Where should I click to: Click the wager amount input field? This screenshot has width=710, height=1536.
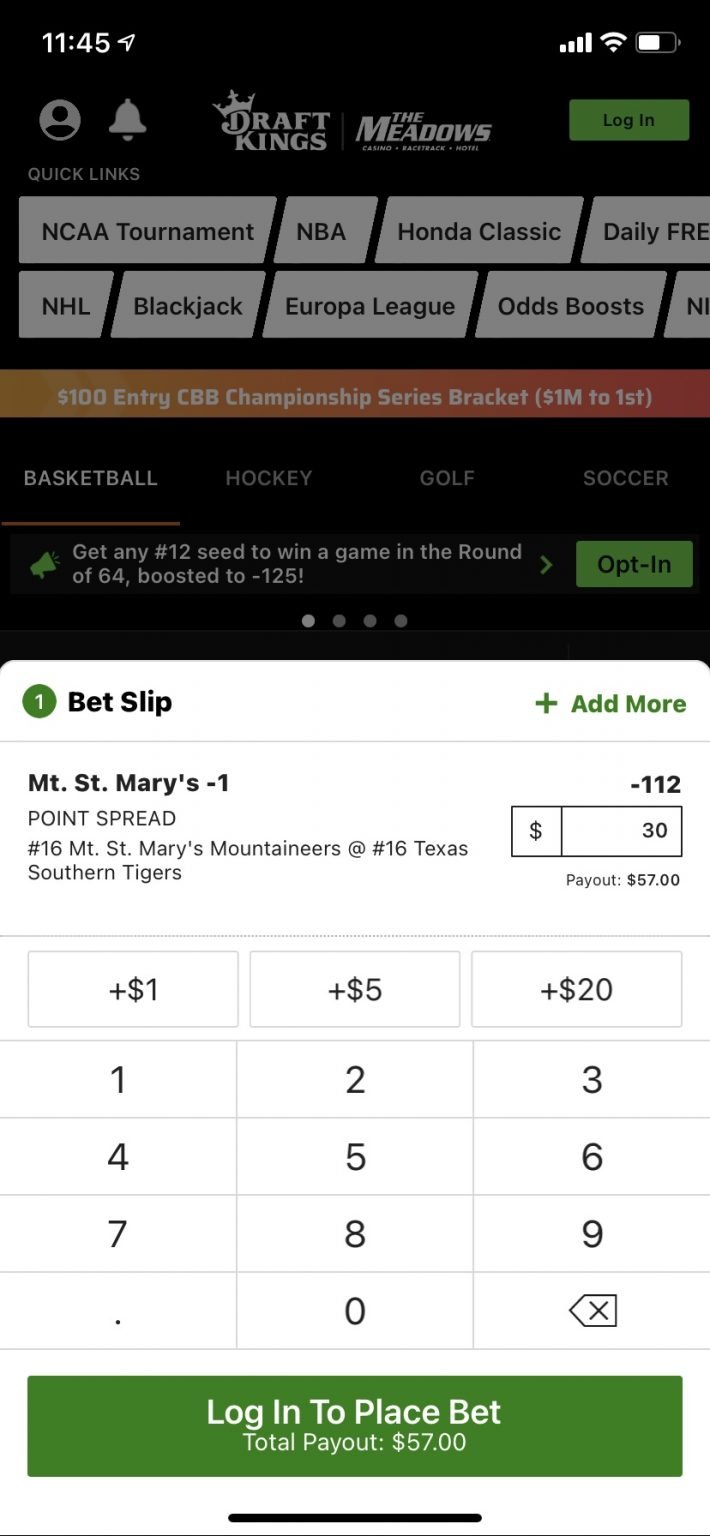pyautogui.click(x=620, y=831)
